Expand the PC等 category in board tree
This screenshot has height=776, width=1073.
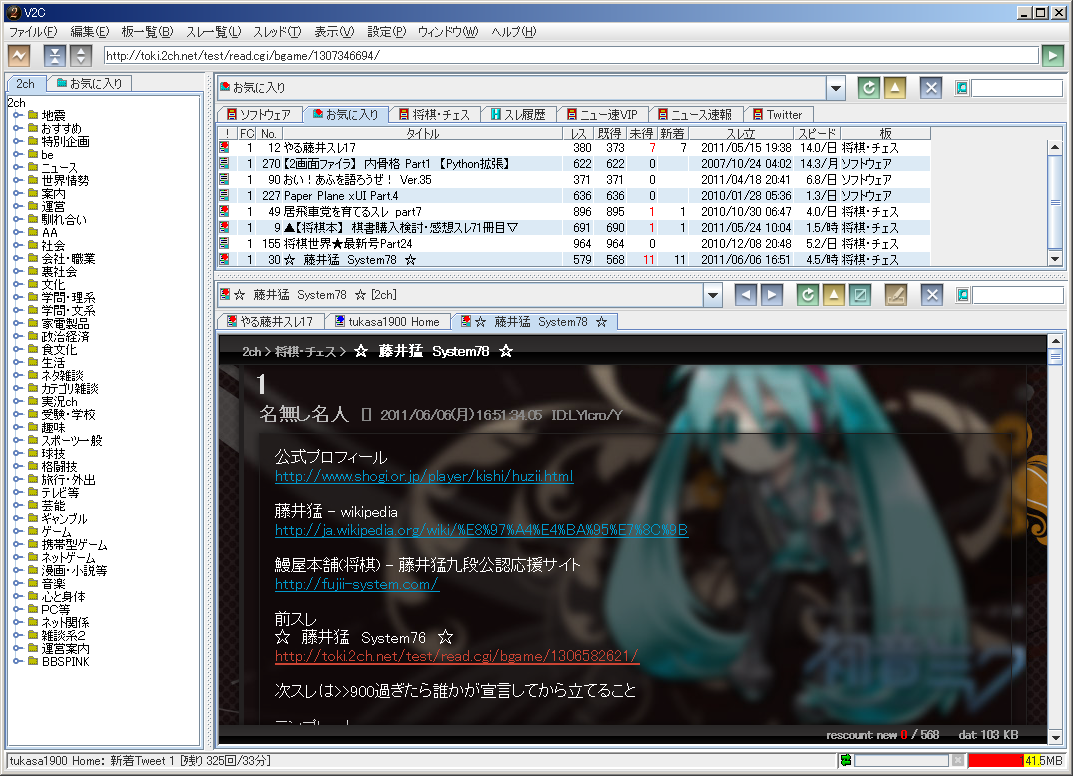pos(18,610)
